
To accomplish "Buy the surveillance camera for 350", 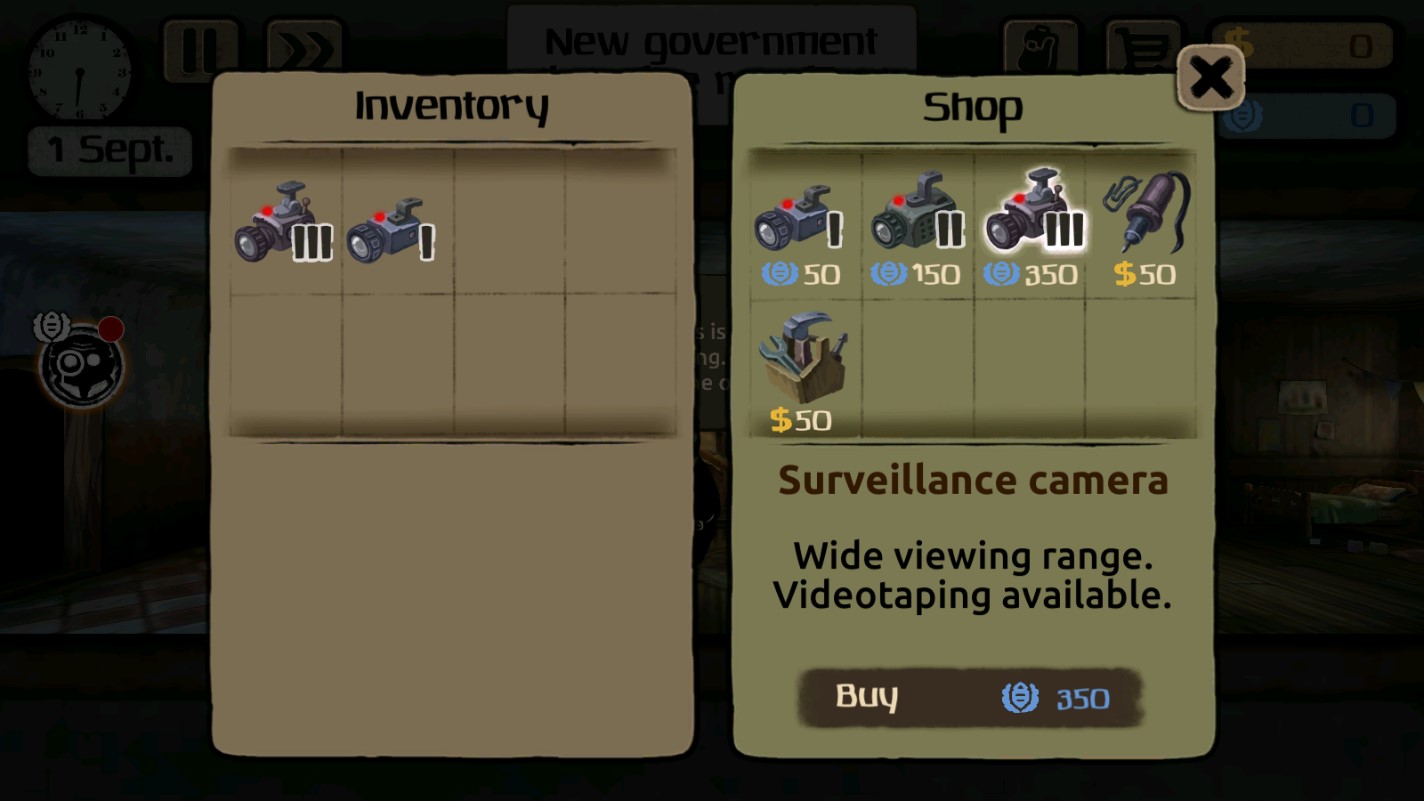I will (x=970, y=697).
